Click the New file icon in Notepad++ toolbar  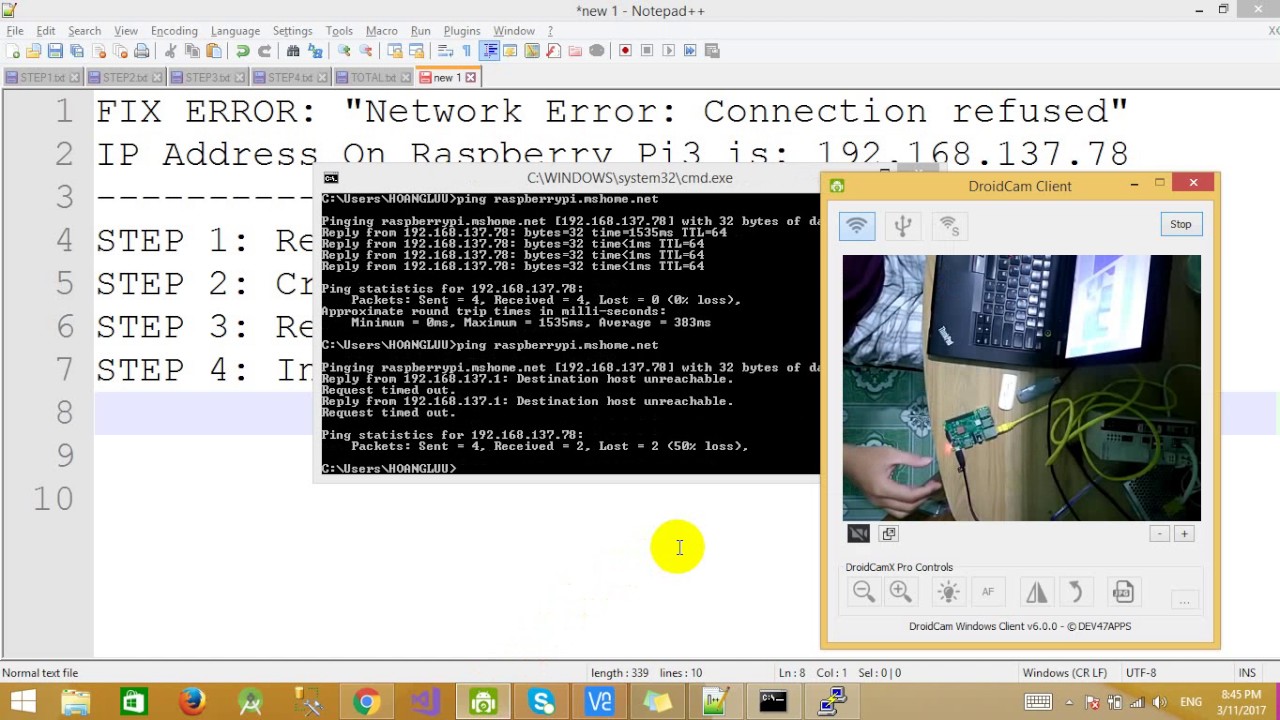click(x=11, y=50)
